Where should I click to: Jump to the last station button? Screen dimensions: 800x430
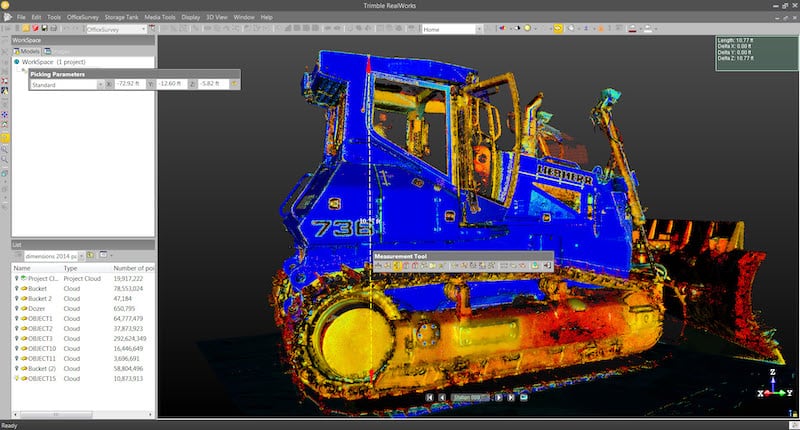[x=511, y=397]
